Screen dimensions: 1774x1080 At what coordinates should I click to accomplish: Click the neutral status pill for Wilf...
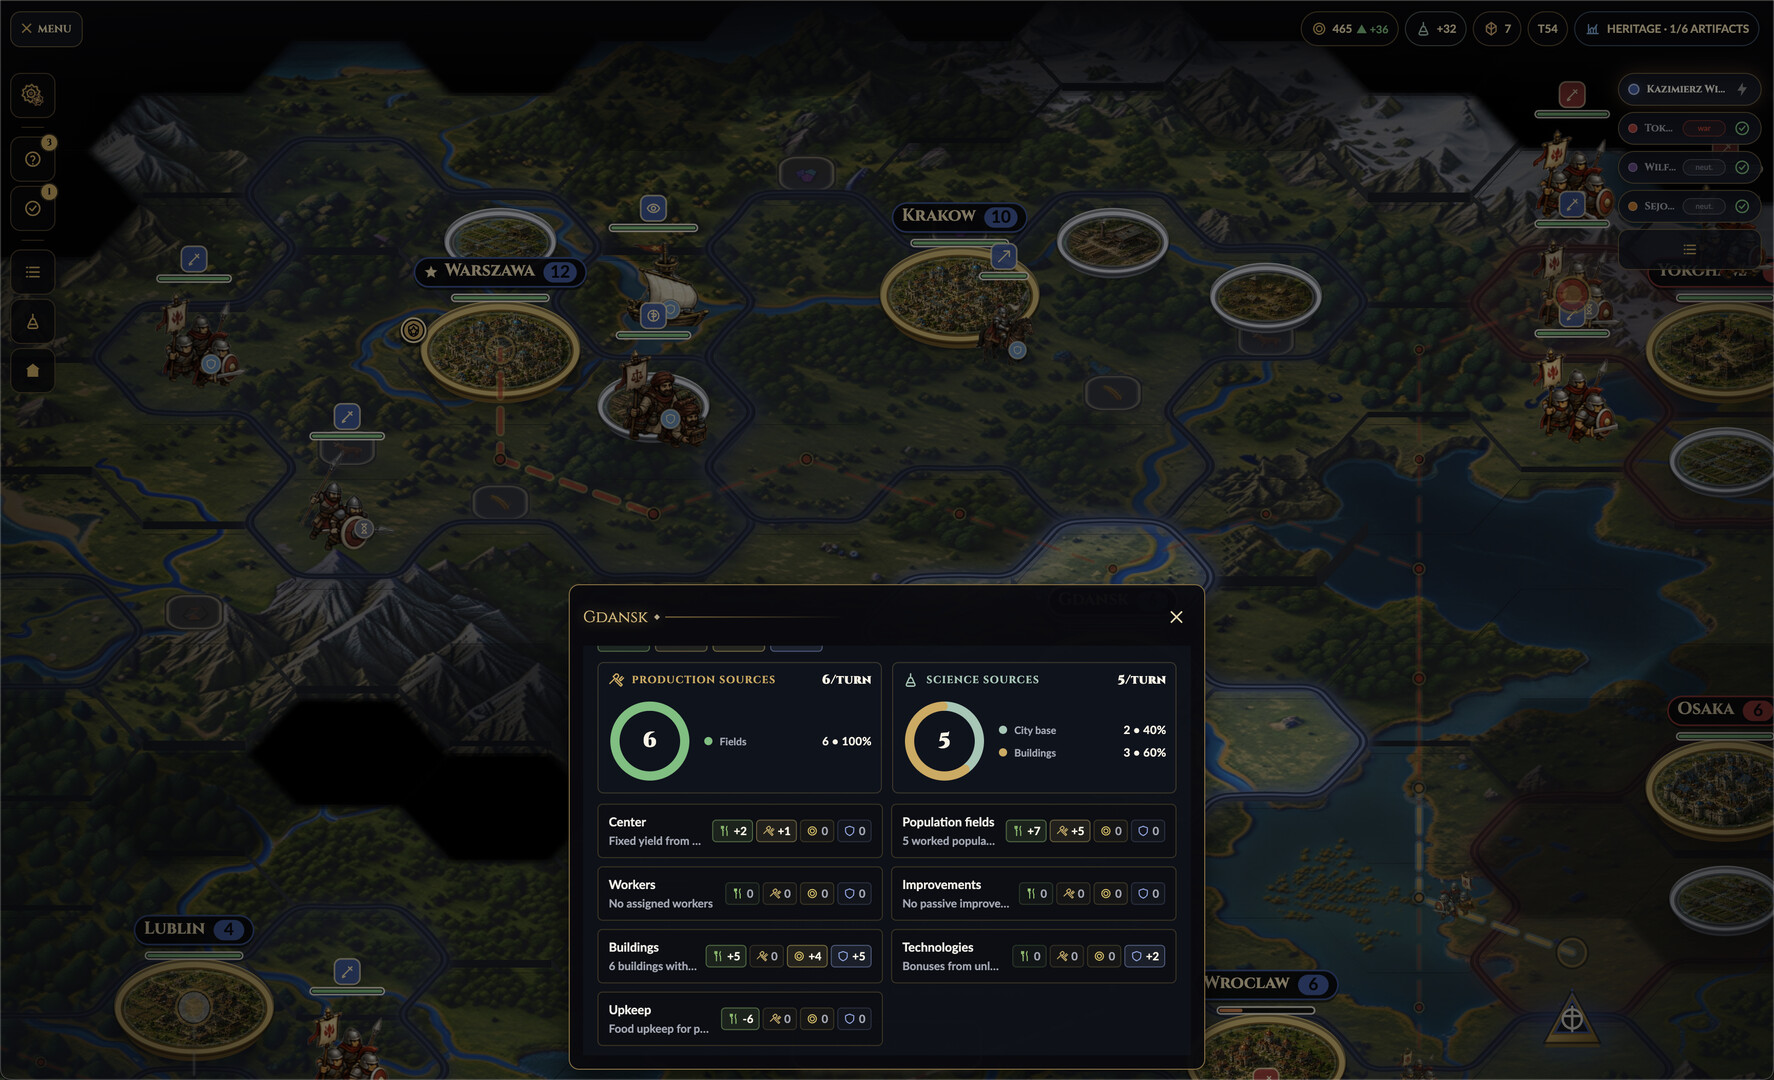point(1704,167)
